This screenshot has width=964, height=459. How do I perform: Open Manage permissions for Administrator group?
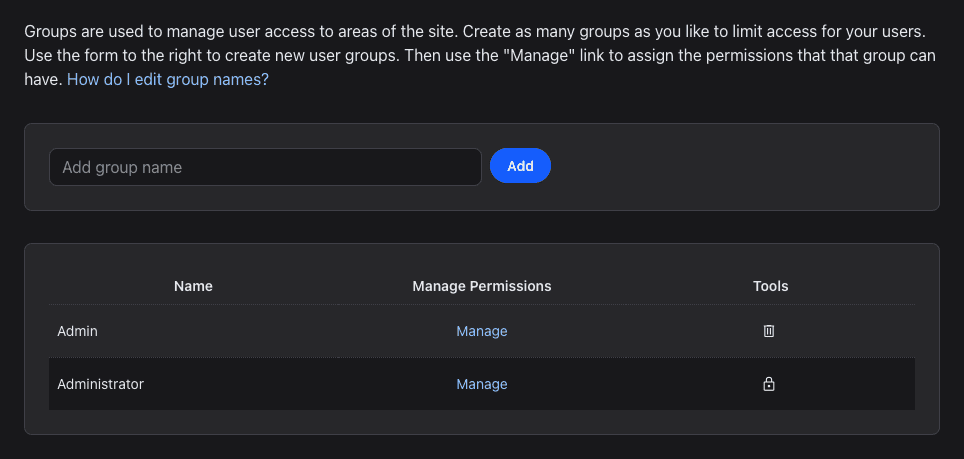click(x=481, y=384)
